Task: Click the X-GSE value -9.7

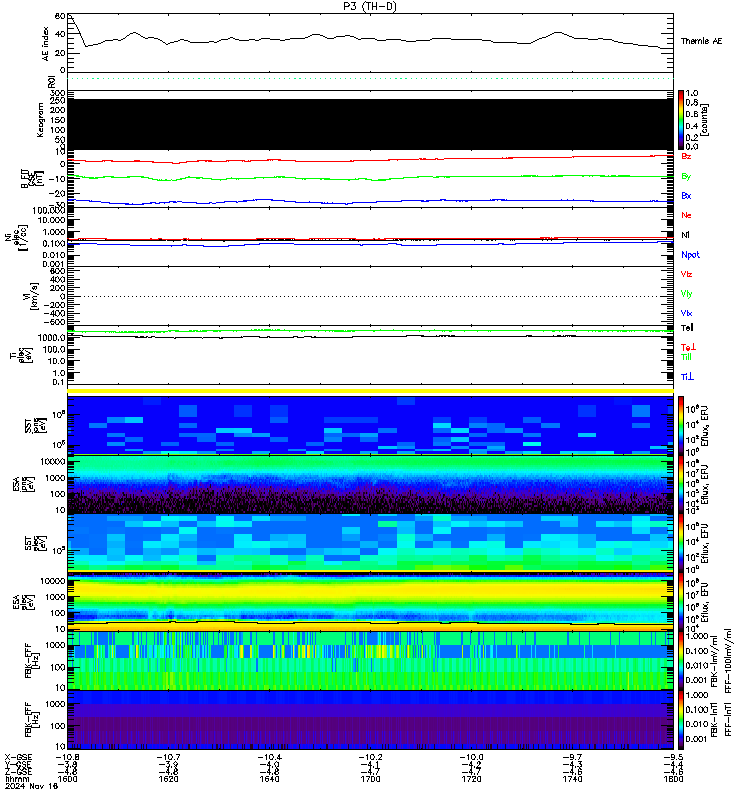Action: (x=572, y=757)
